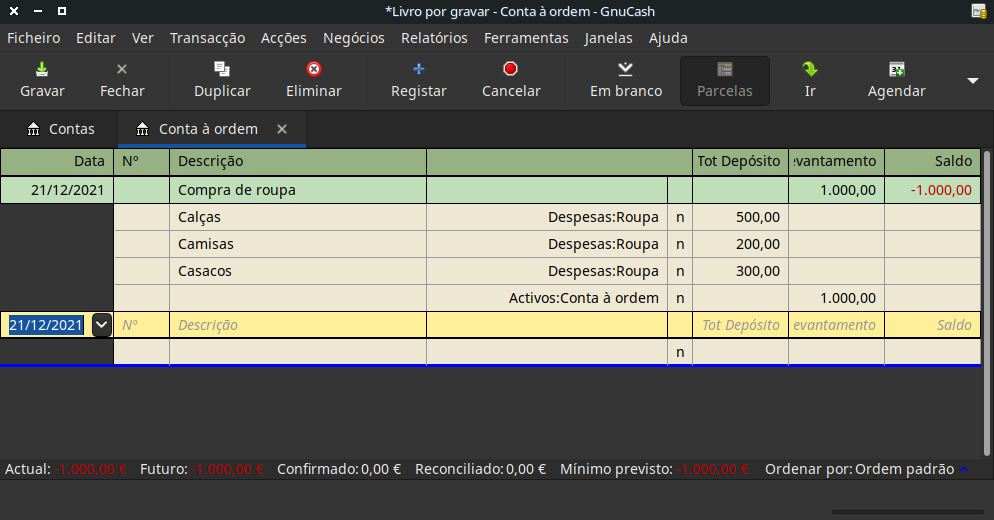Click the Duplicar transaction icon
994x520 pixels.
[222, 69]
